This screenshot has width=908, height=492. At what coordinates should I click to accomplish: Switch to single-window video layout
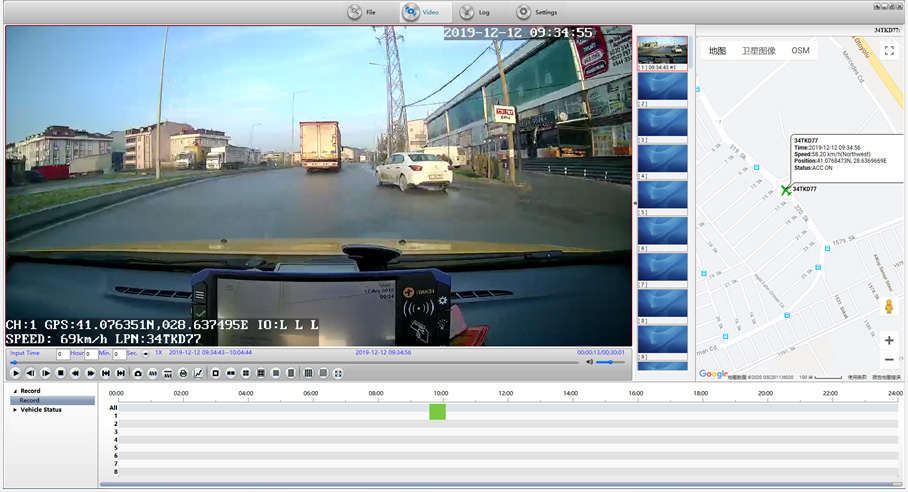tap(215, 373)
